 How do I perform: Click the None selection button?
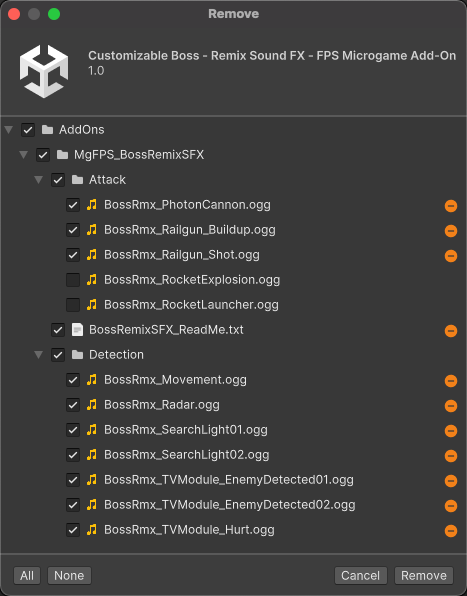(69, 575)
